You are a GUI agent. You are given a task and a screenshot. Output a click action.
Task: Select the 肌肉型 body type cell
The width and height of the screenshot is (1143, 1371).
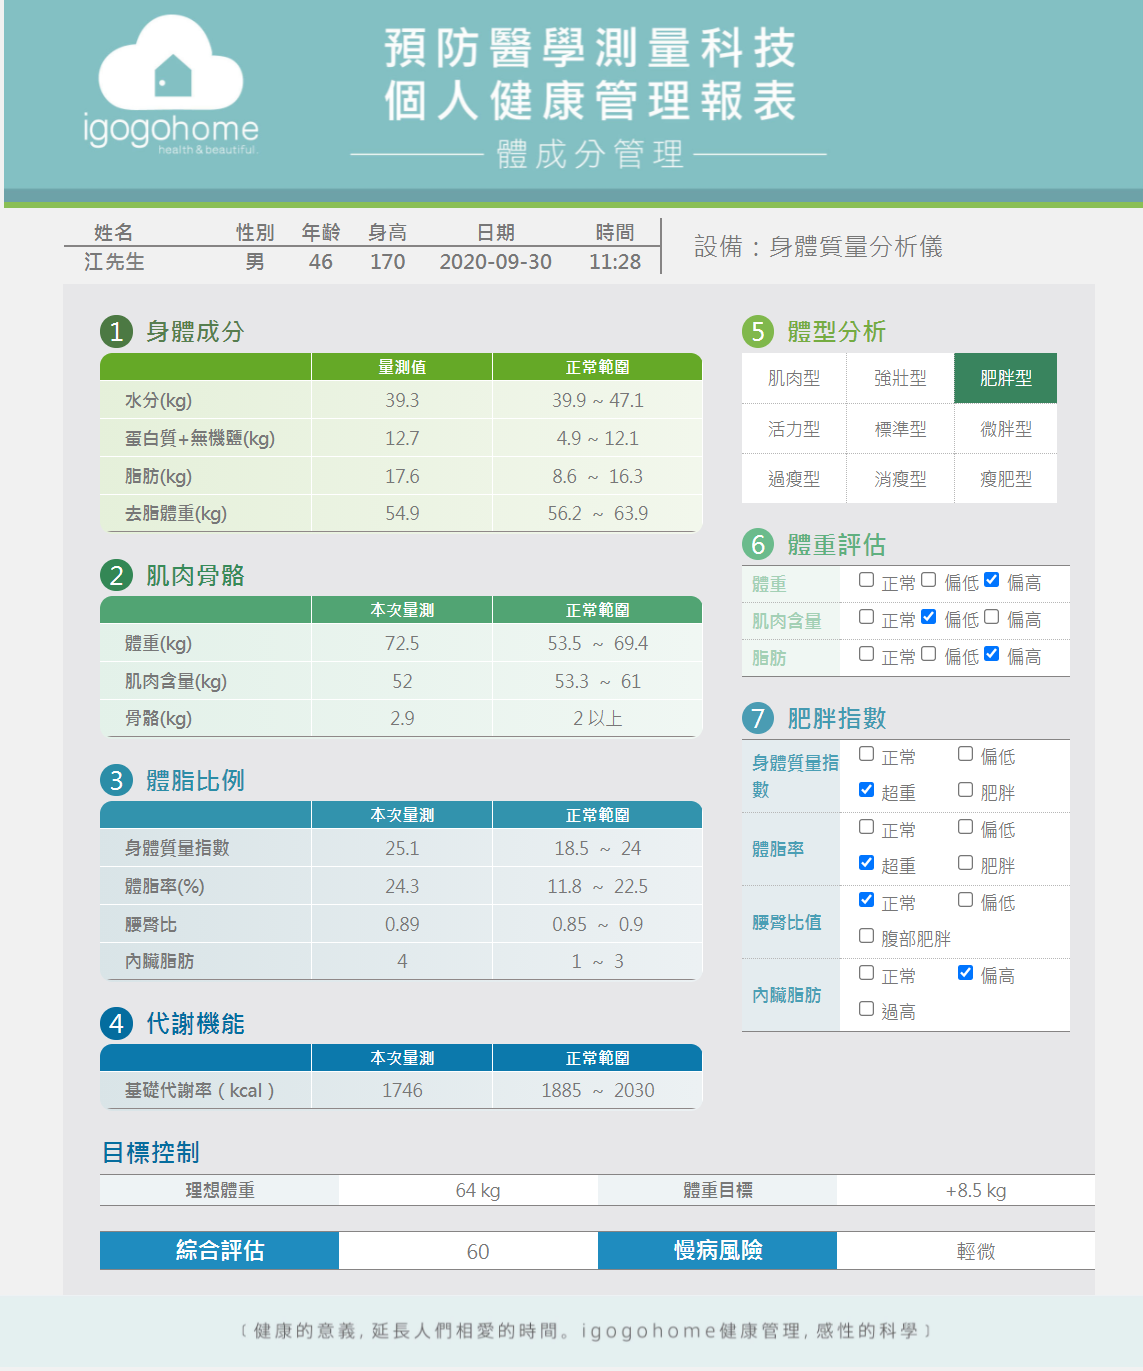(x=794, y=378)
